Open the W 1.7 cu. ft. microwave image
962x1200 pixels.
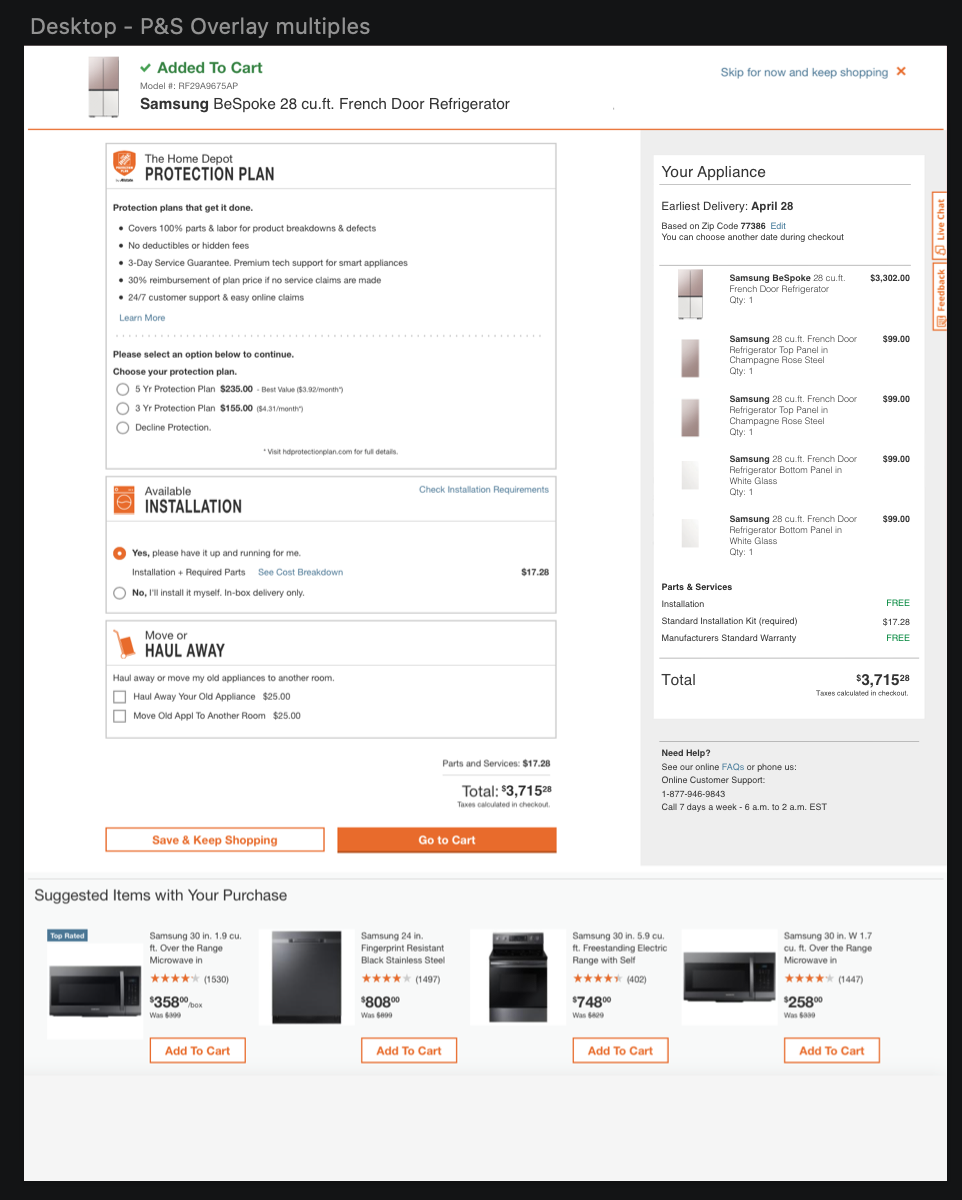[x=729, y=976]
